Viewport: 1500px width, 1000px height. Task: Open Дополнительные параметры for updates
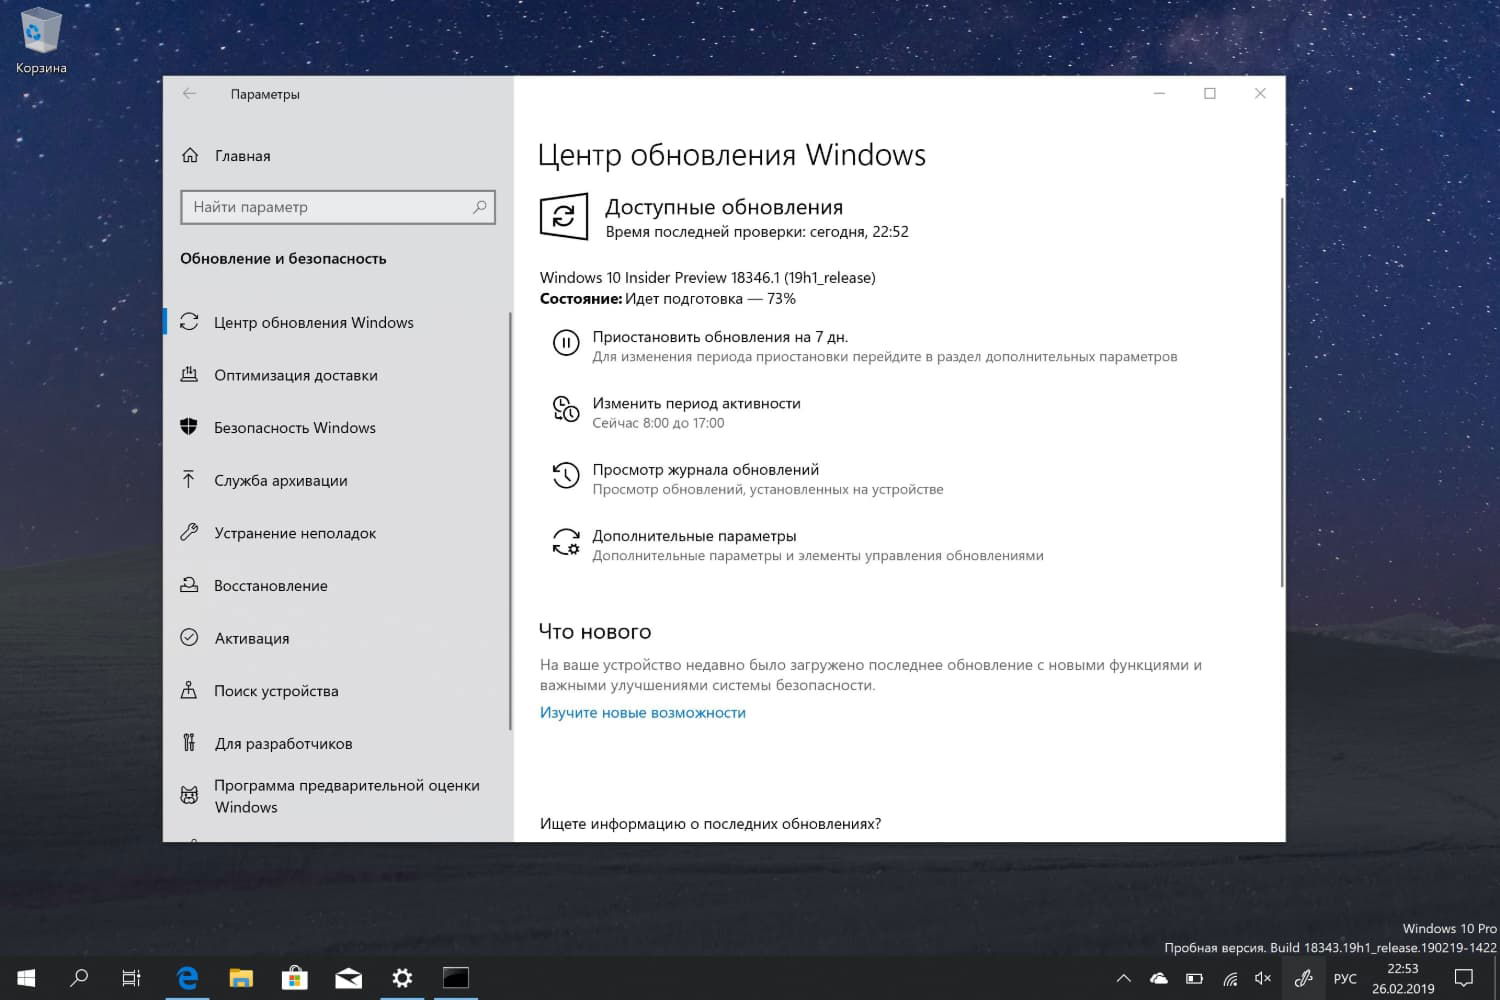[x=694, y=535]
